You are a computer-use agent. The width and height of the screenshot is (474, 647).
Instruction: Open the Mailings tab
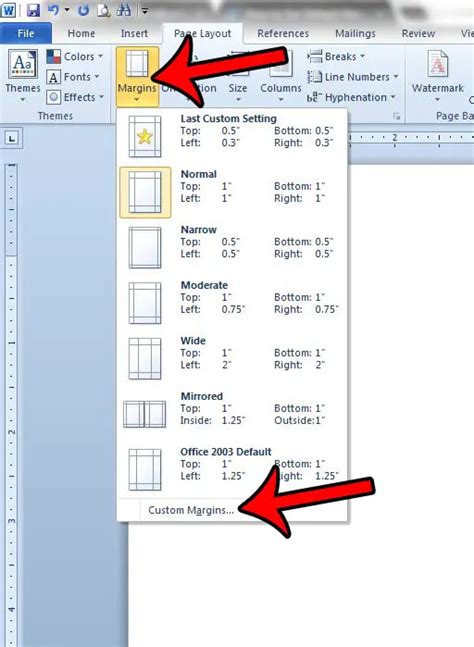355,33
